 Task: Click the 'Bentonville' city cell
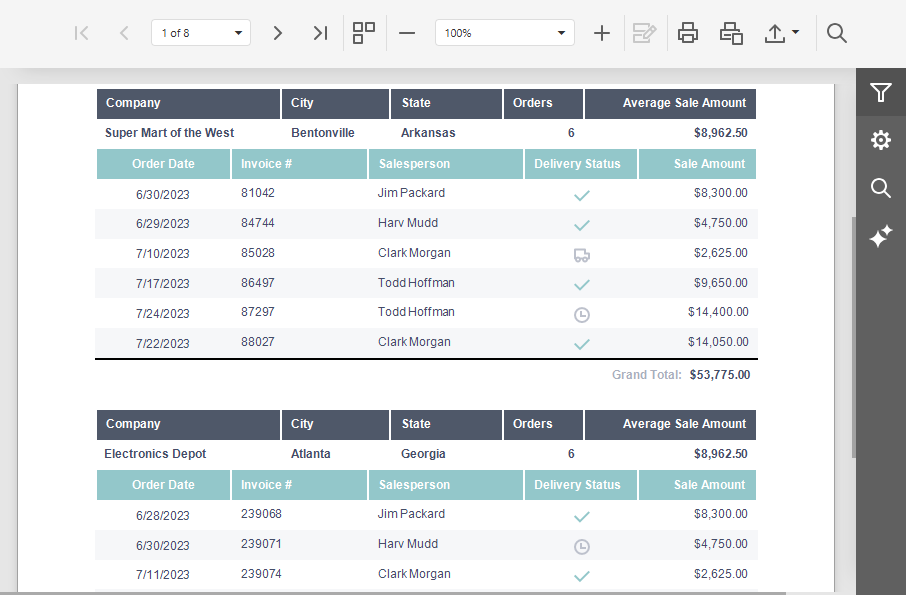tap(322, 133)
